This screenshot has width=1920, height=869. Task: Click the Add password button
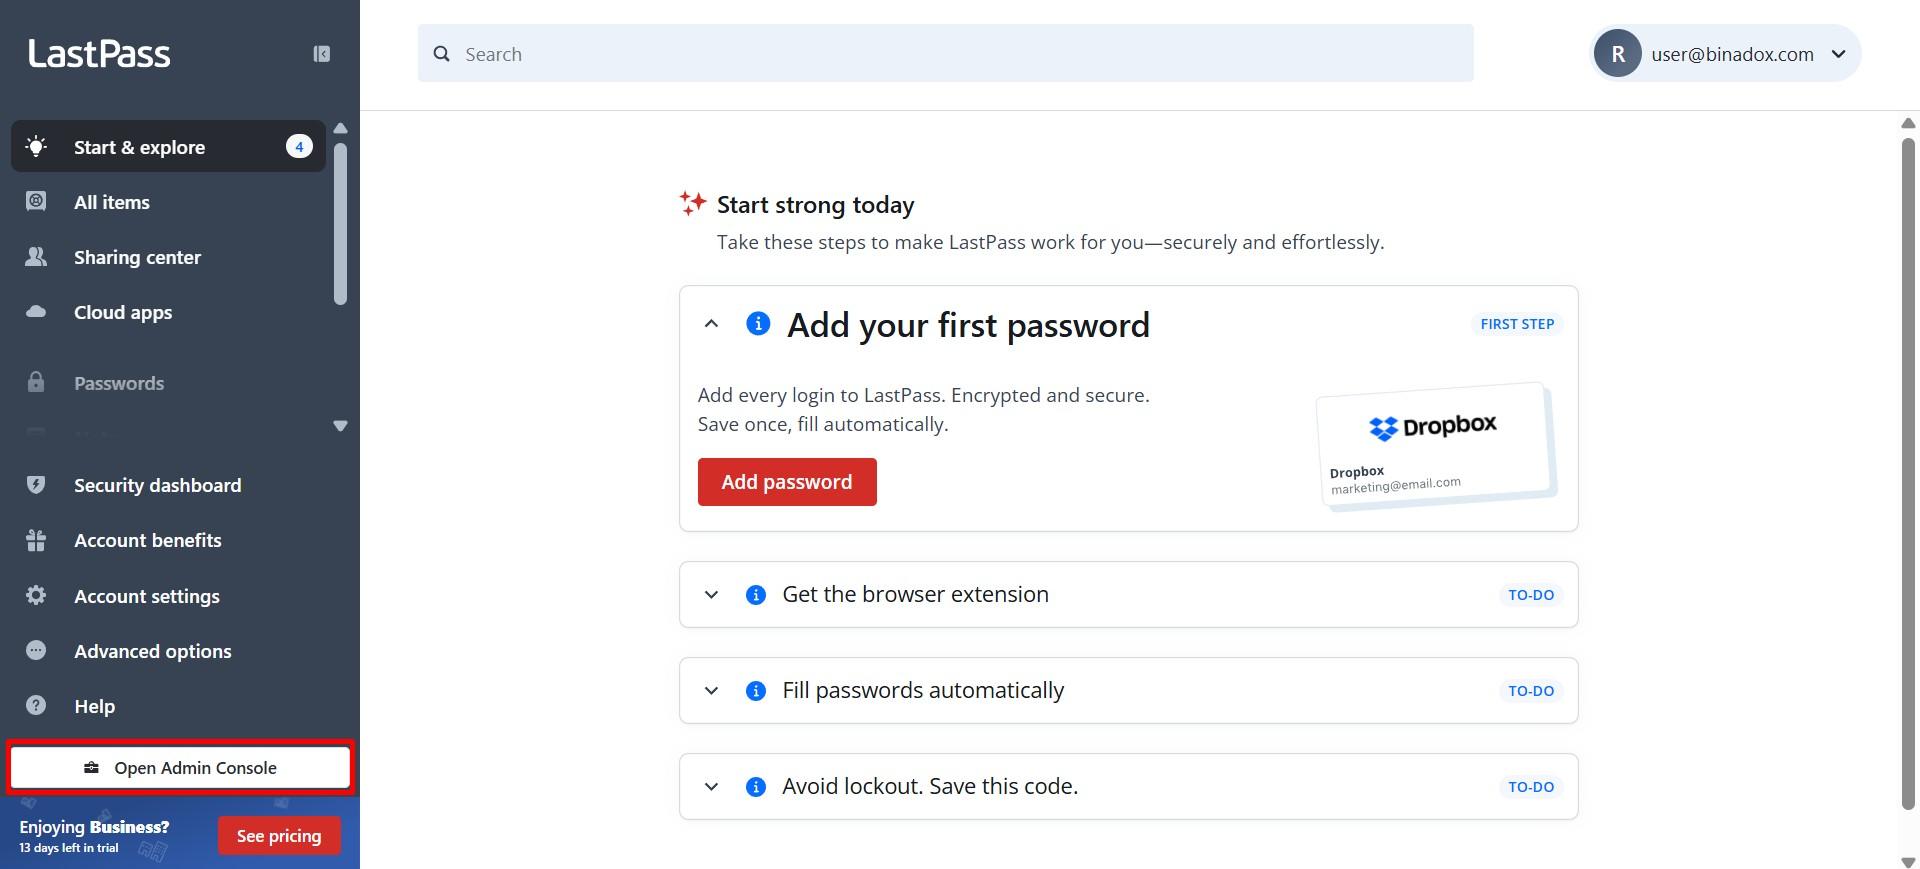tap(787, 481)
